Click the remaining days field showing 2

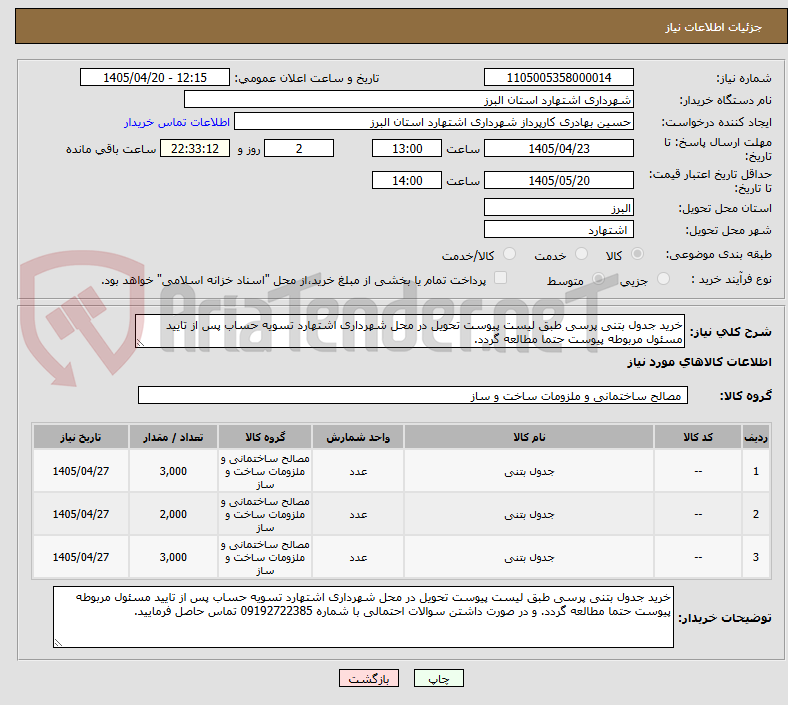[299, 149]
